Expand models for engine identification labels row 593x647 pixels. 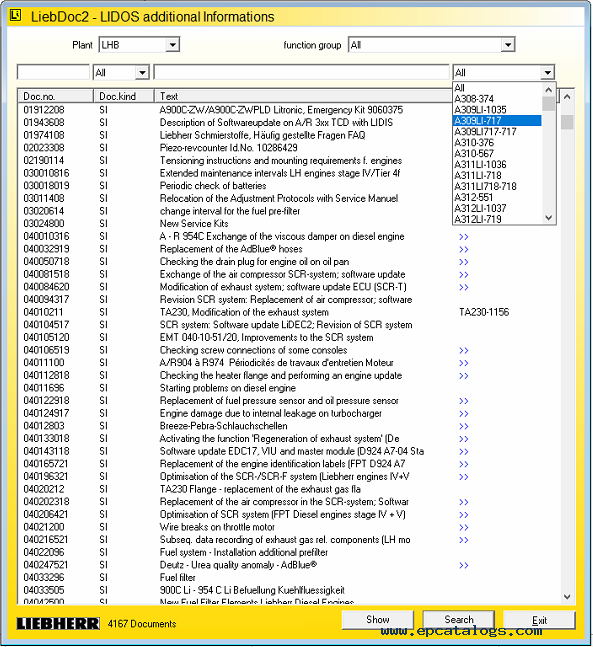point(464,464)
